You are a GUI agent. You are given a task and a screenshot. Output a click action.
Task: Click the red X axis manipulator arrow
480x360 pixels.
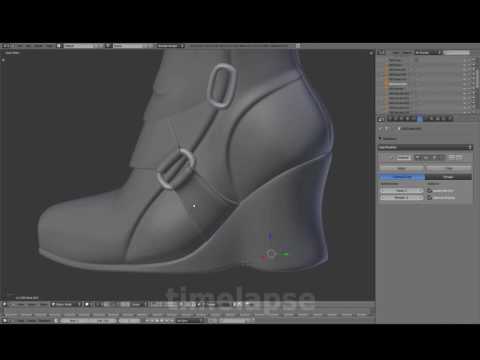point(263,258)
